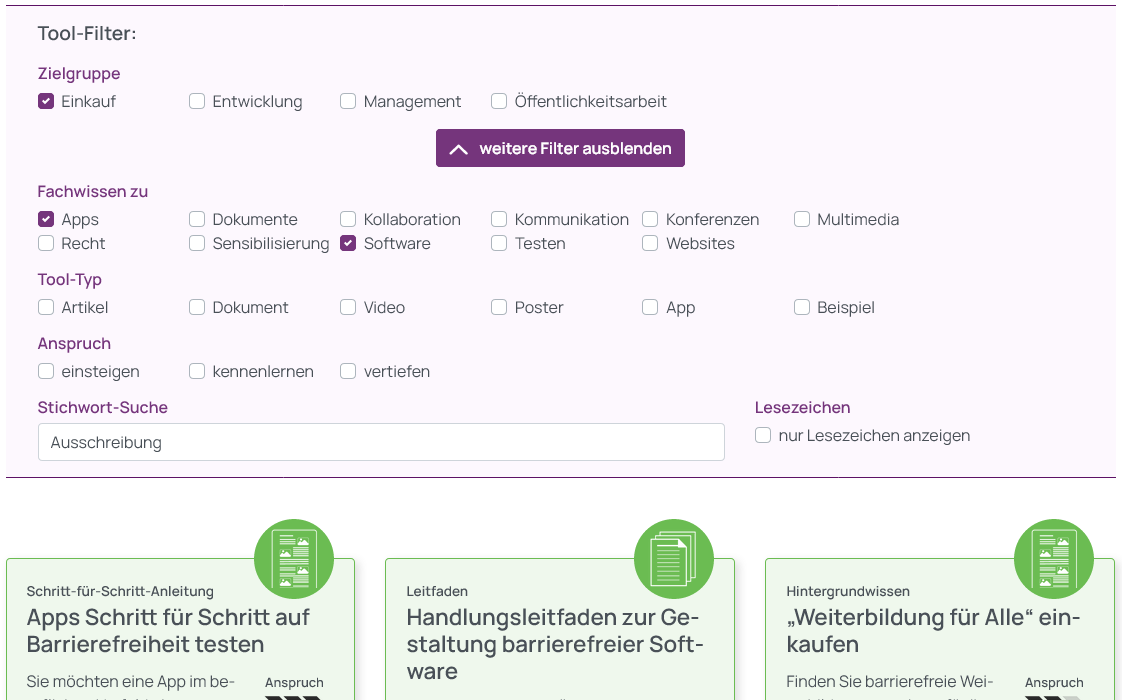Enable the kennenlernen level filter
The image size is (1122, 700).
coord(197,371)
